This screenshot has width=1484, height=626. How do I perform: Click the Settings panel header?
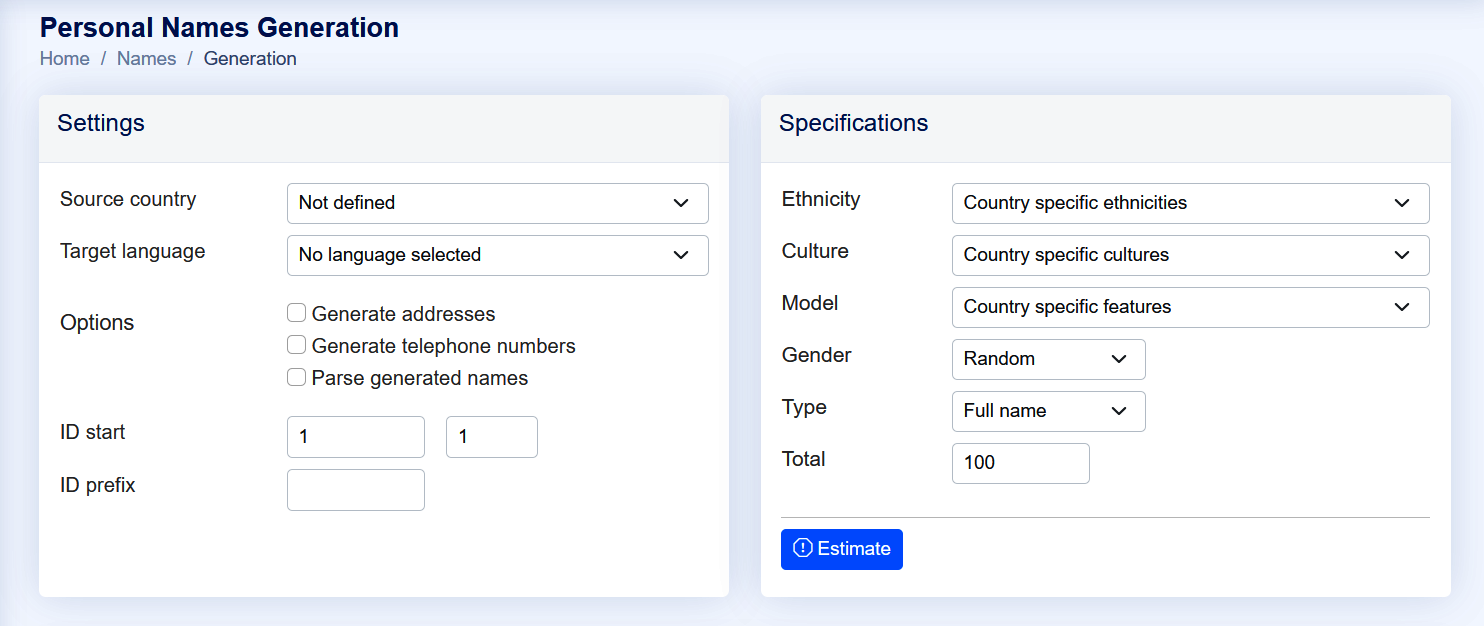384,128
